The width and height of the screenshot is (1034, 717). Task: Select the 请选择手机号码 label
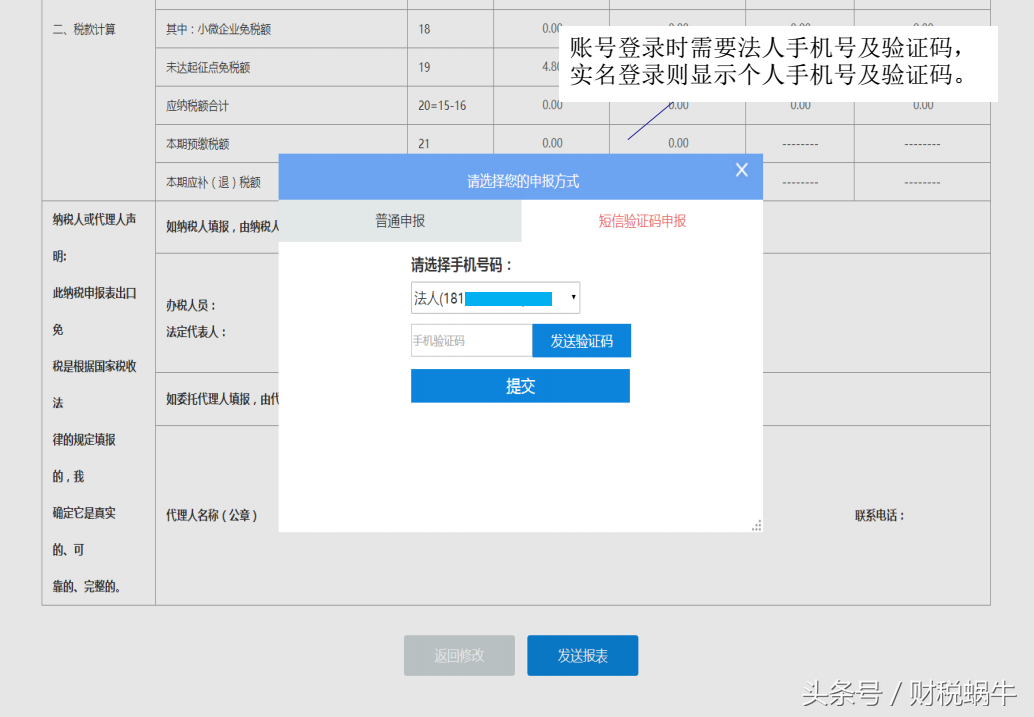(x=460, y=263)
